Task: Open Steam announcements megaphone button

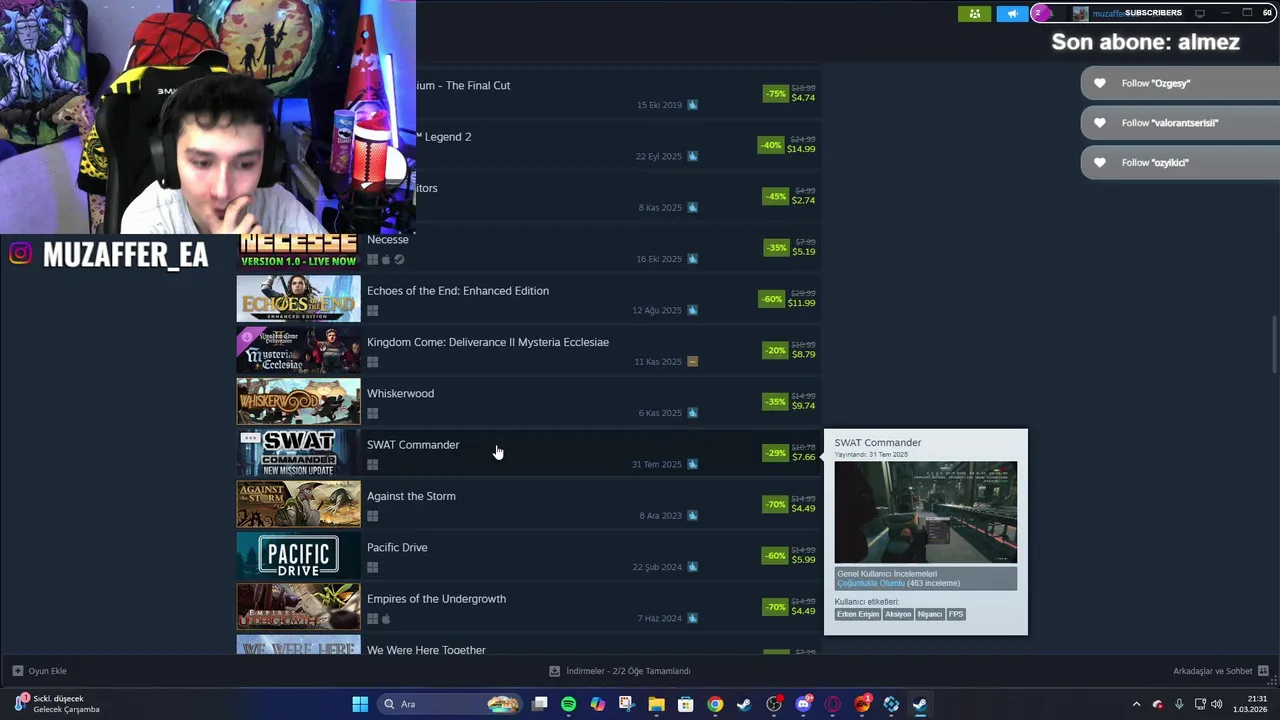Action: [1012, 13]
